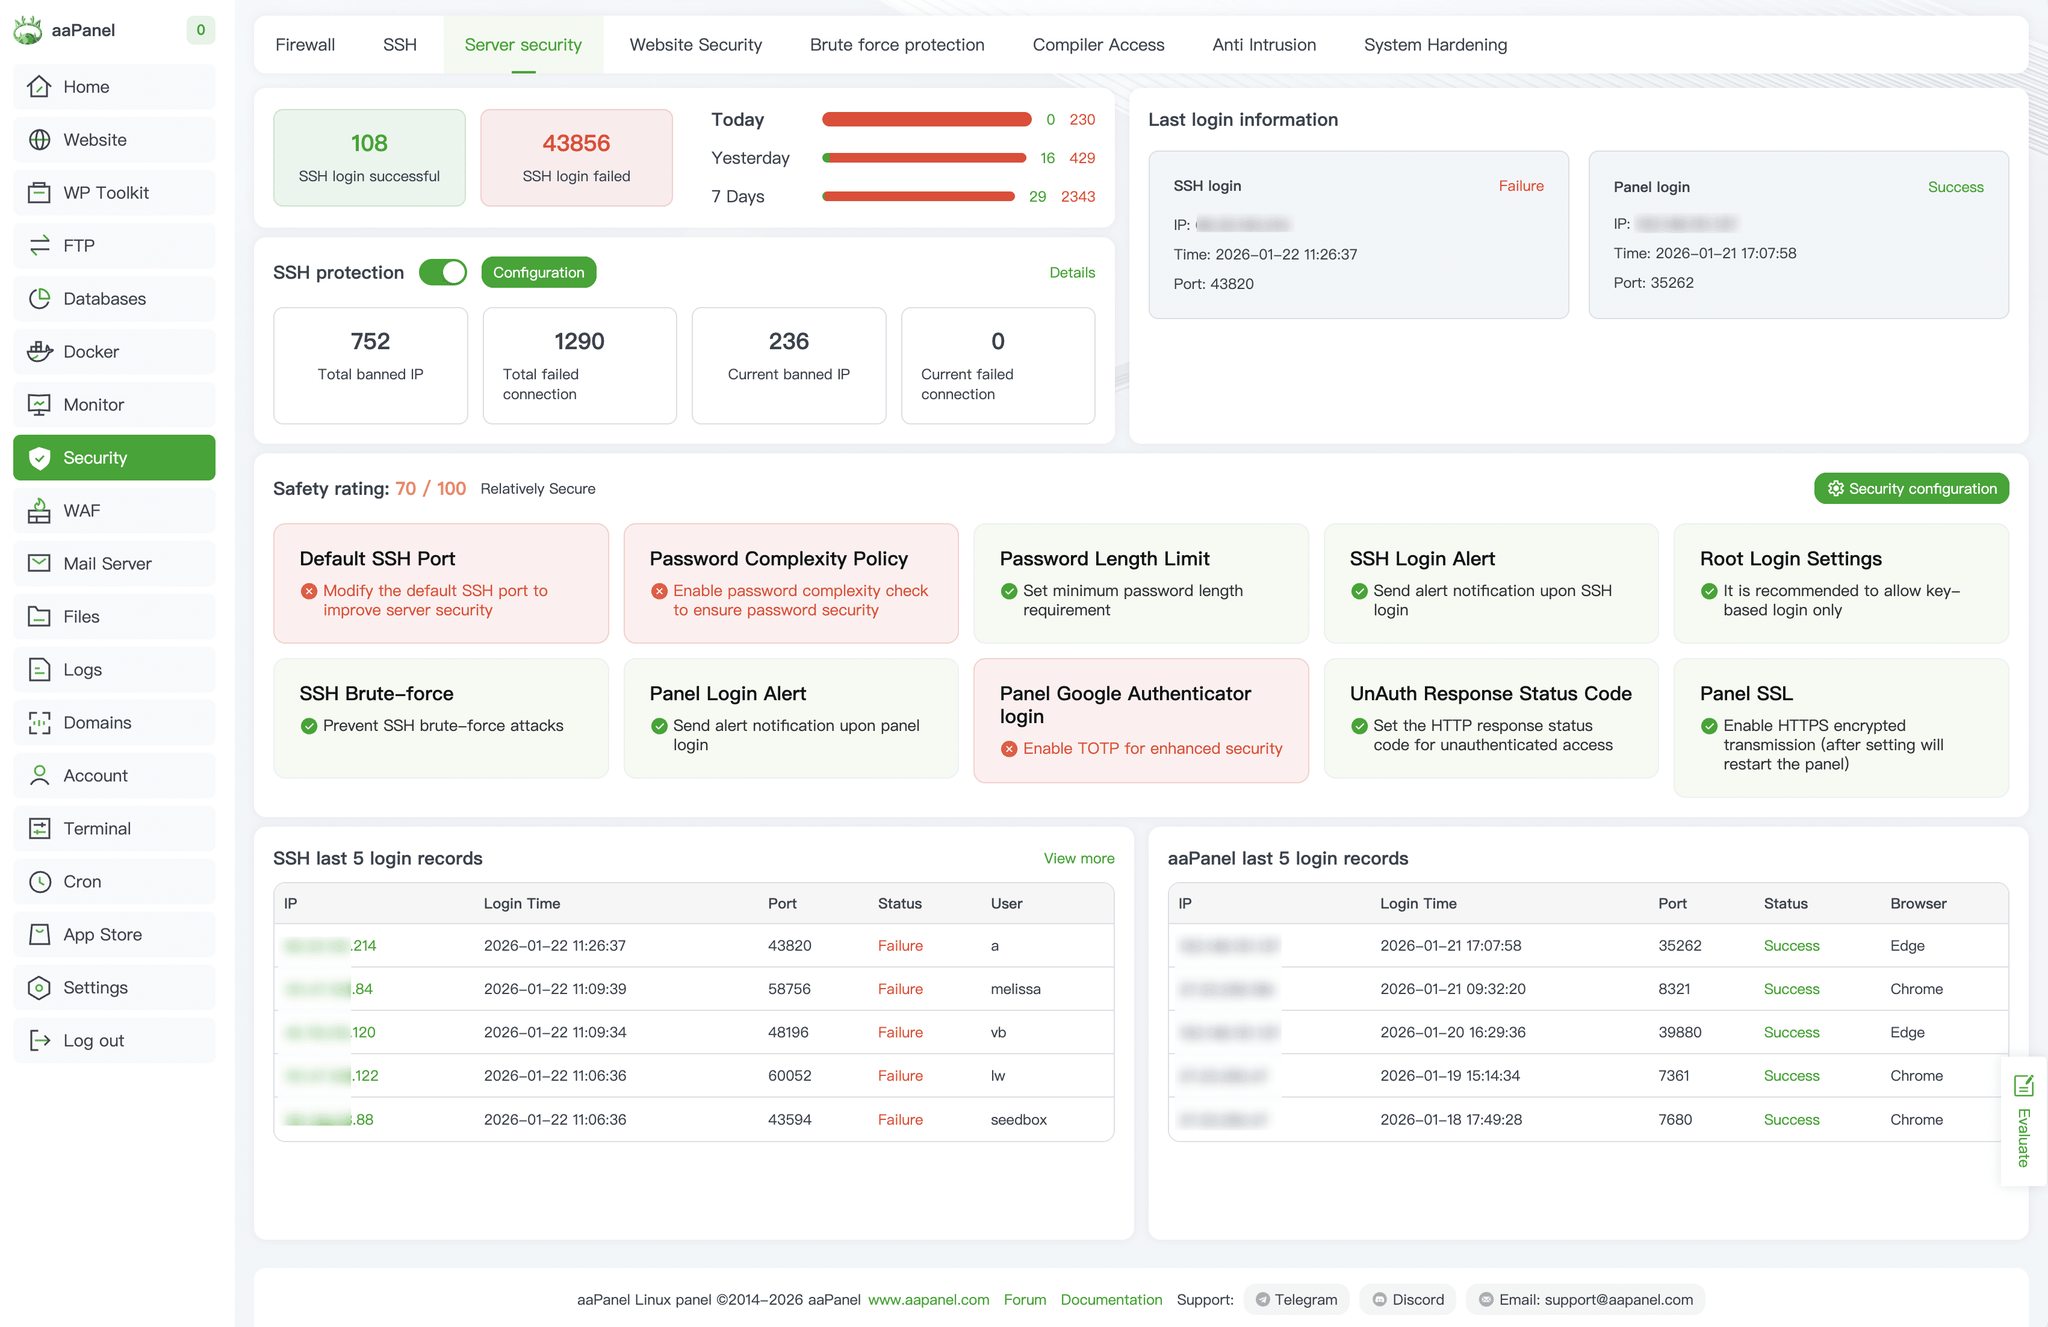Click the FTP transfer arrows icon
The width and height of the screenshot is (2048, 1327).
coord(39,246)
